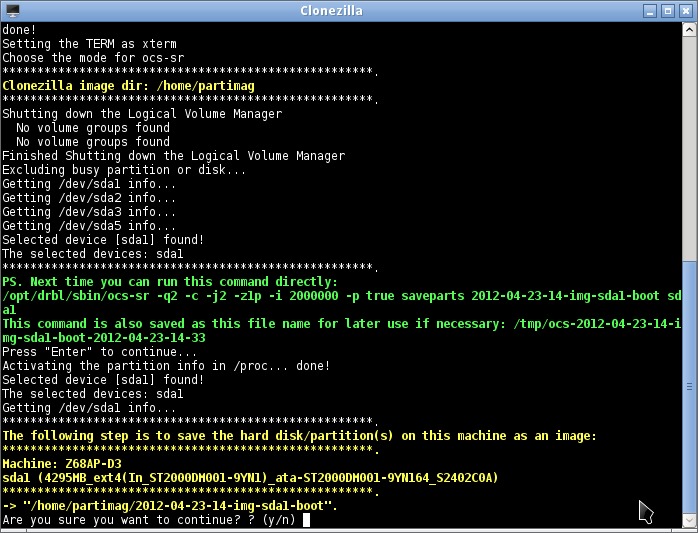698x533 pixels.
Task: Close the Clonezilla window
Action: pyautogui.click(x=686, y=10)
